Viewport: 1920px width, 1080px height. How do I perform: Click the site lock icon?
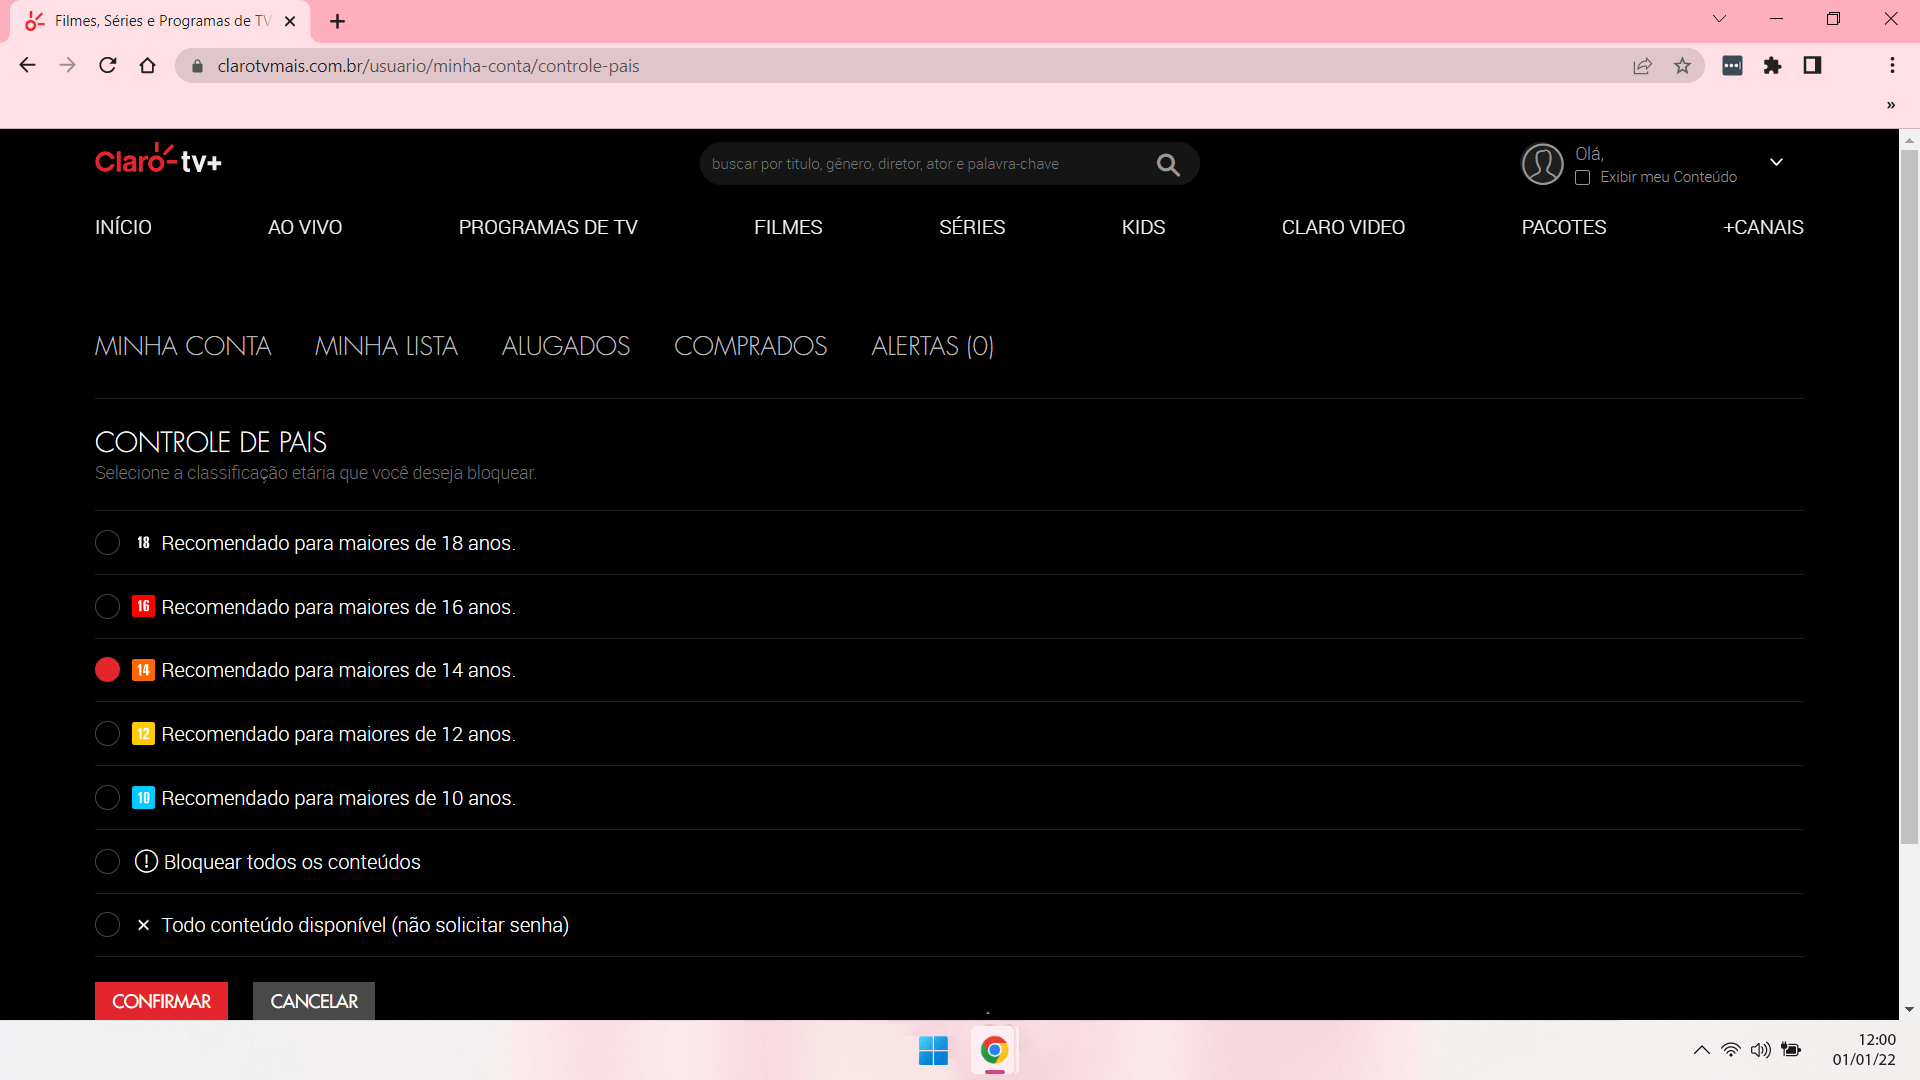point(197,66)
